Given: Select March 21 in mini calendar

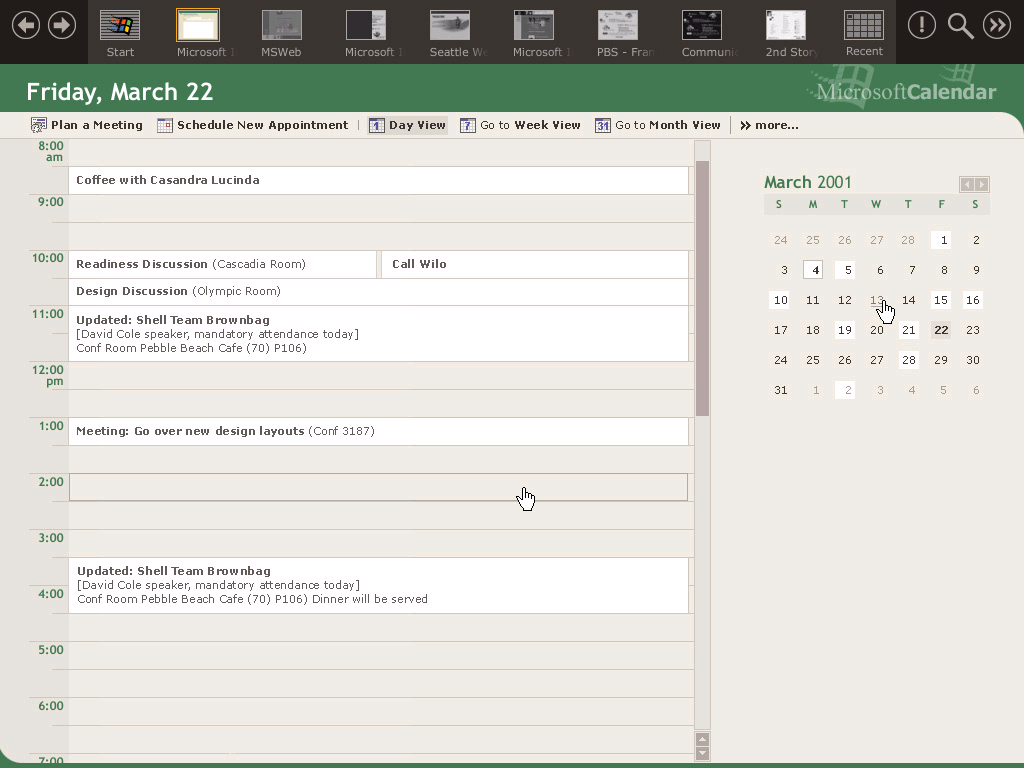Looking at the screenshot, I should (908, 330).
